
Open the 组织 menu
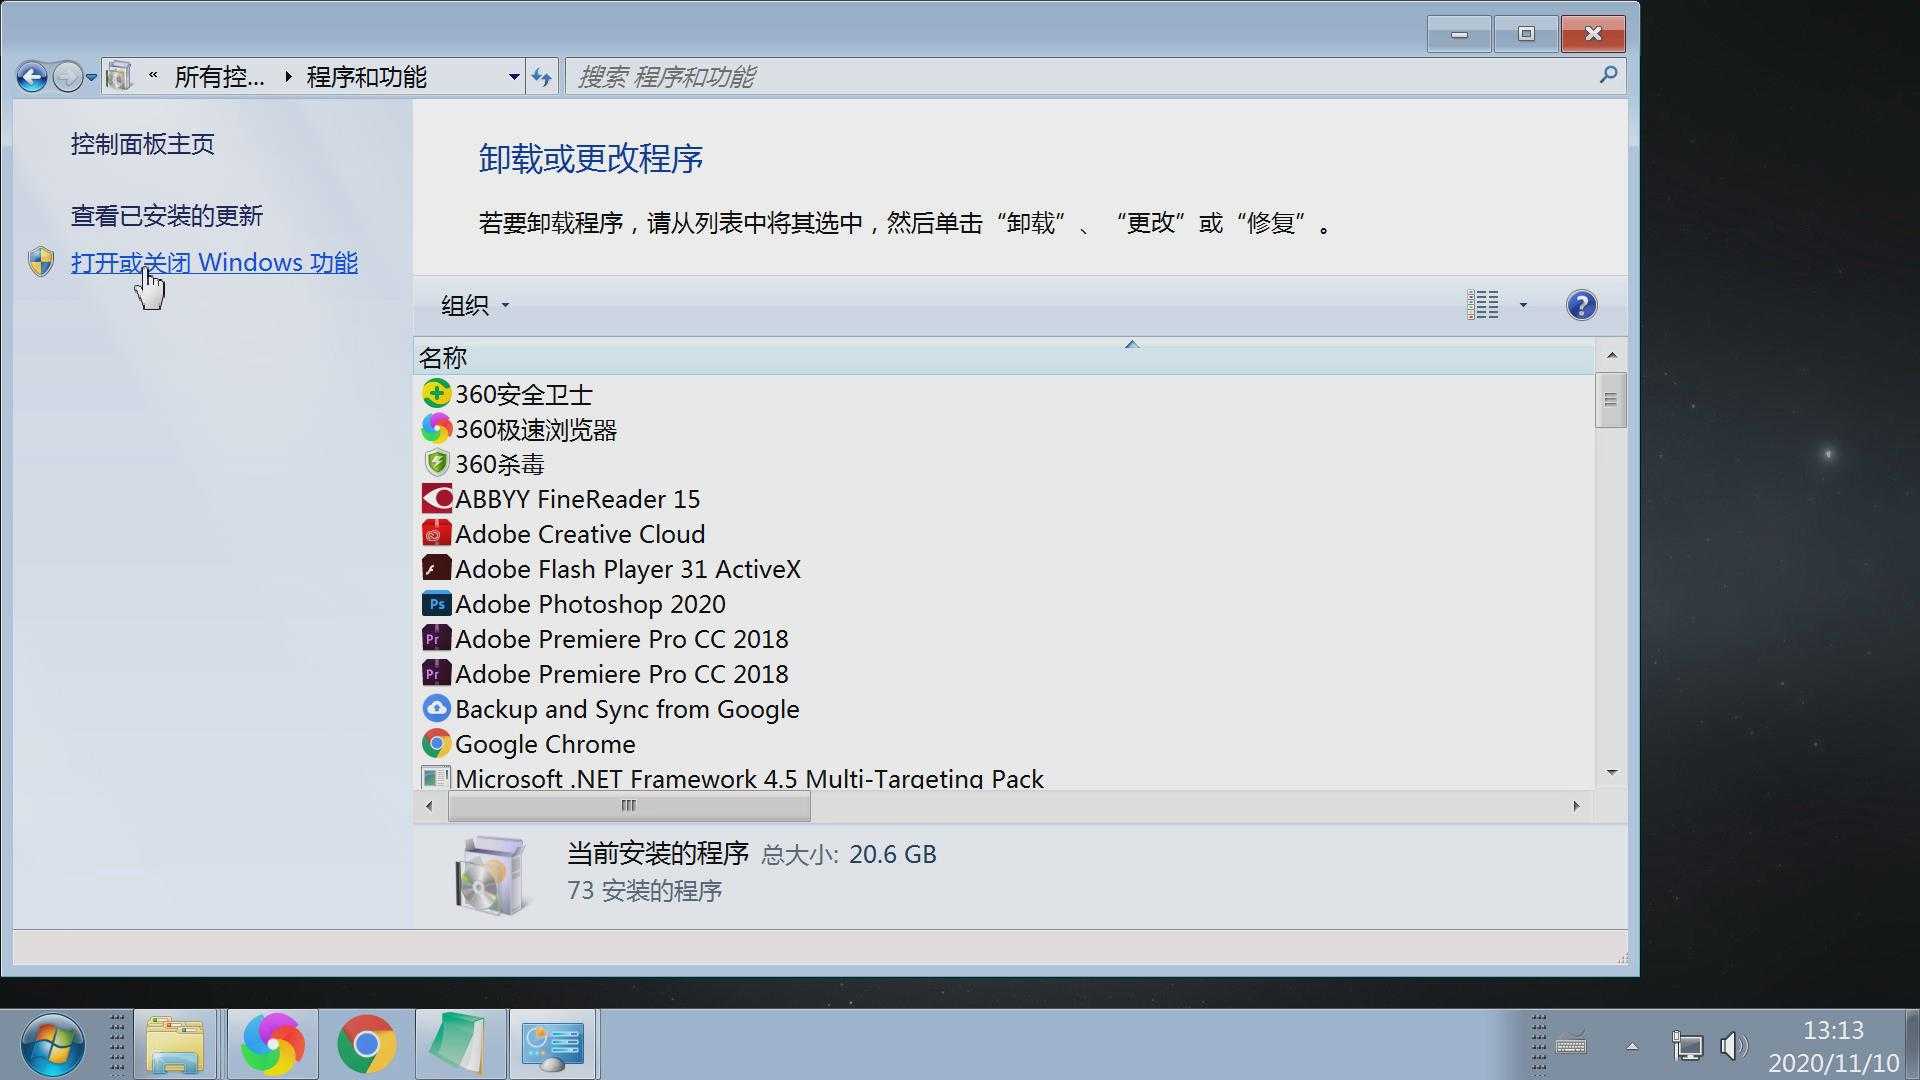475,305
